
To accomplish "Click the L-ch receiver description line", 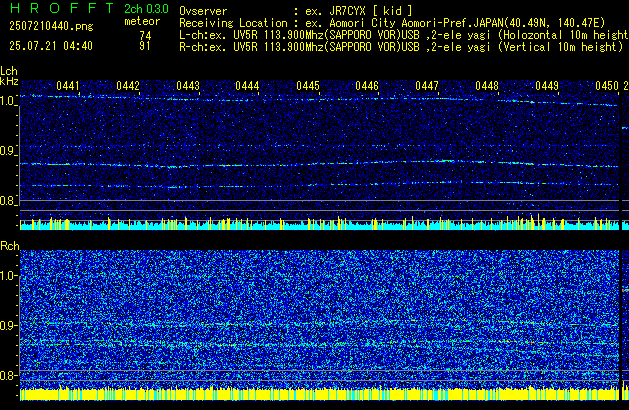I will click(404, 35).
